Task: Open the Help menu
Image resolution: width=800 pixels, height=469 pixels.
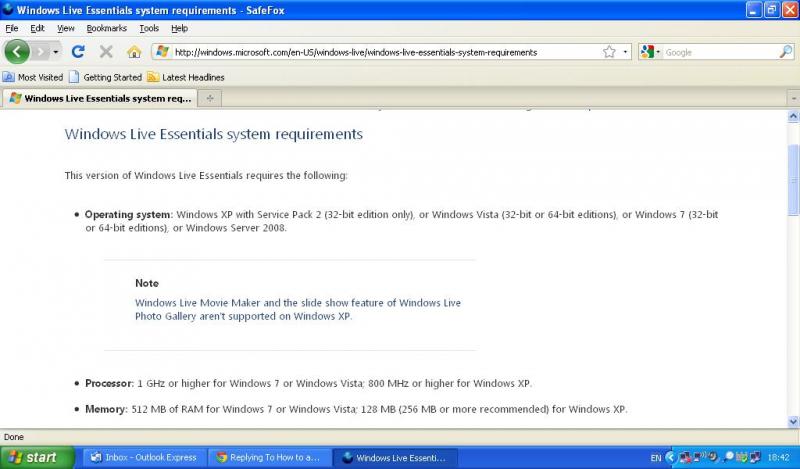Action: tap(179, 28)
